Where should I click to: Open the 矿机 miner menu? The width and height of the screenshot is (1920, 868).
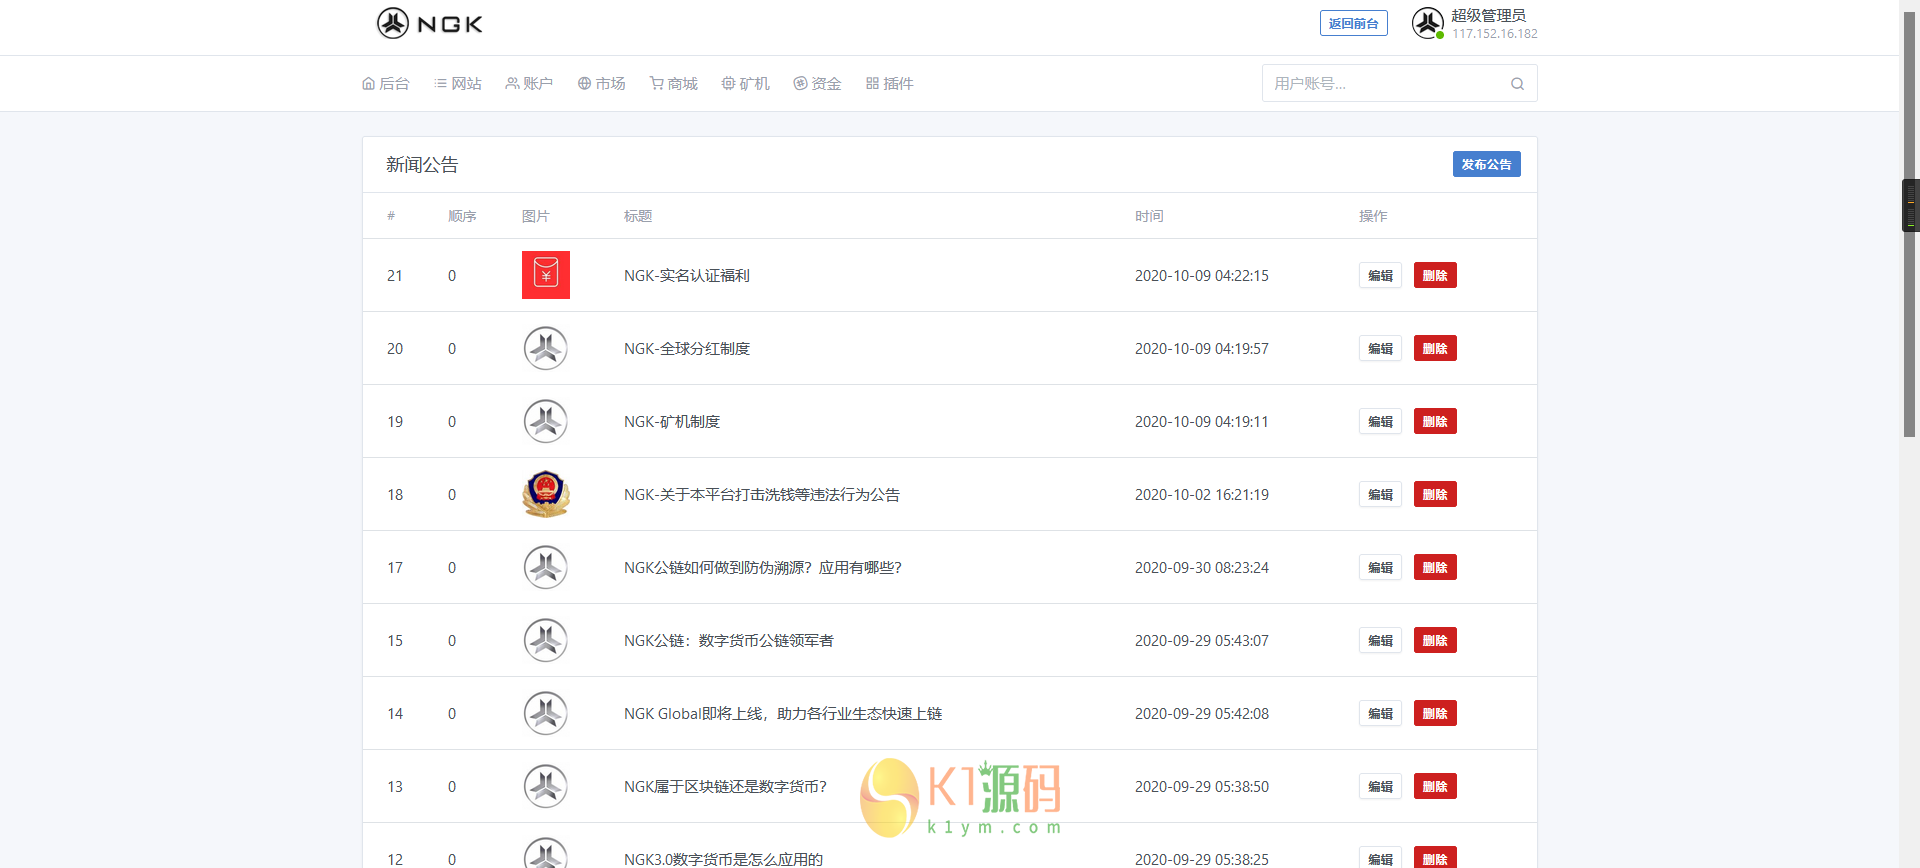(x=746, y=84)
